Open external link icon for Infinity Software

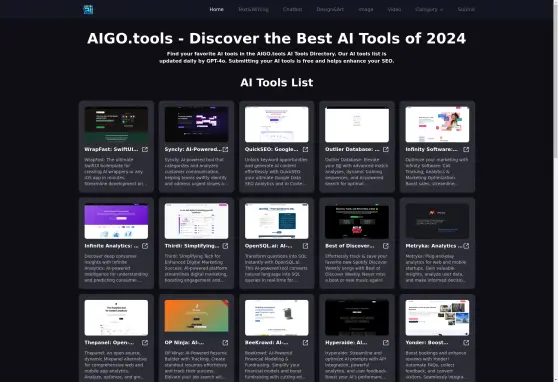466,150
